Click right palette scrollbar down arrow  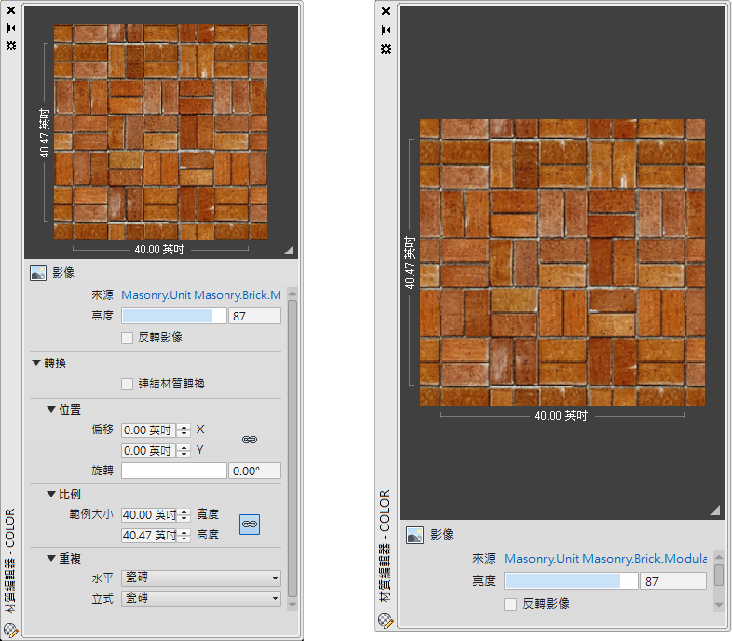pyautogui.click(x=719, y=605)
